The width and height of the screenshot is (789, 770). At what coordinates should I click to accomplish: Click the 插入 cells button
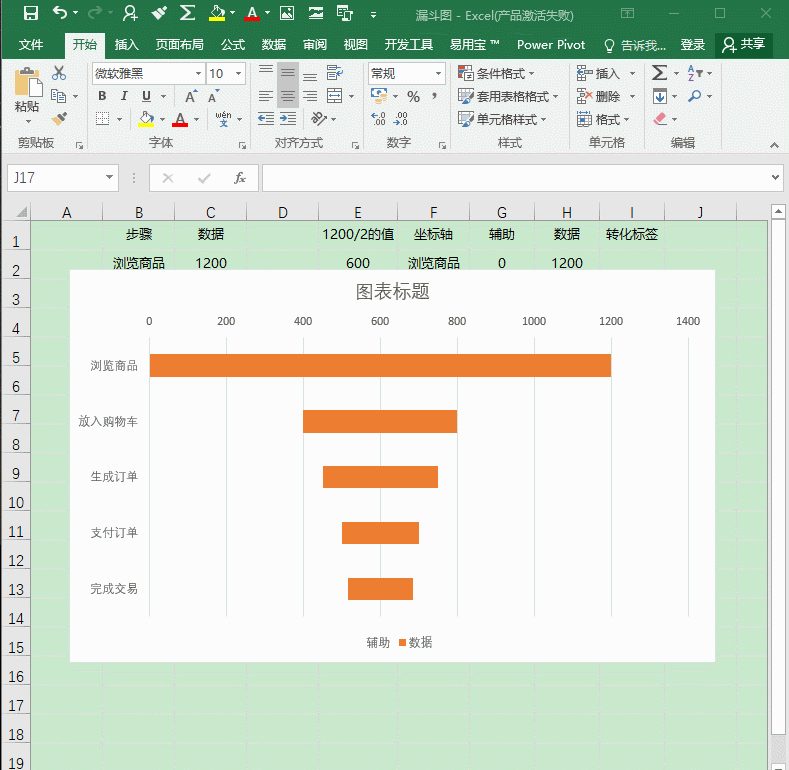point(606,73)
